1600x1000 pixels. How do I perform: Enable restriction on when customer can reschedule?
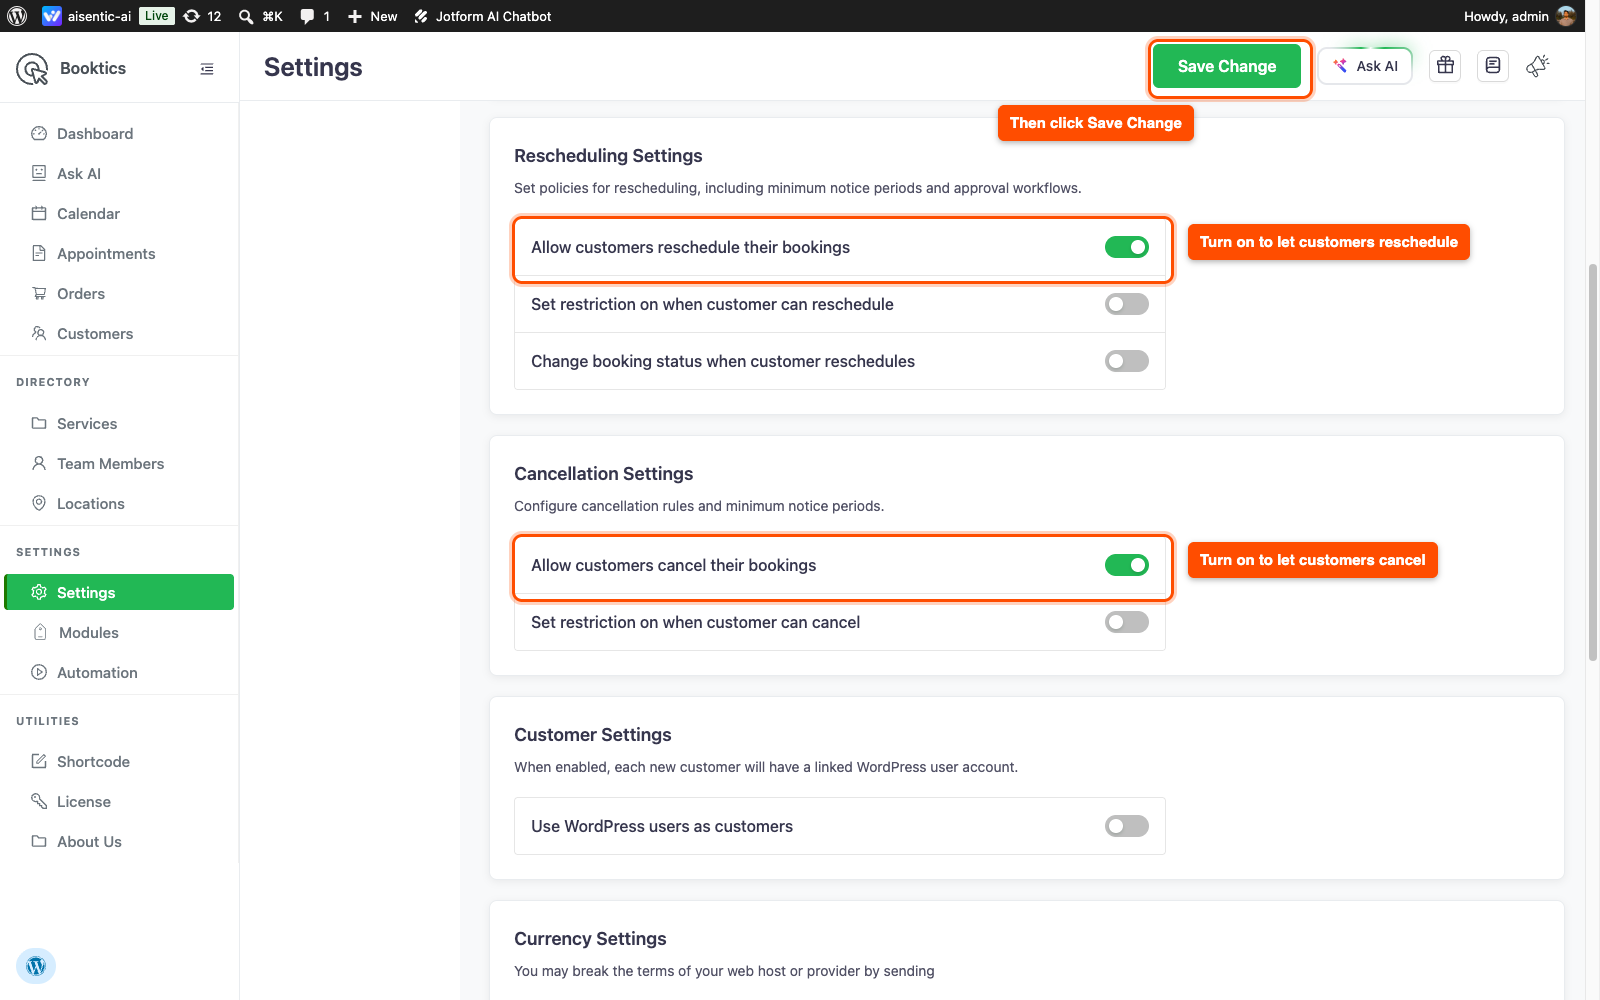(1127, 304)
